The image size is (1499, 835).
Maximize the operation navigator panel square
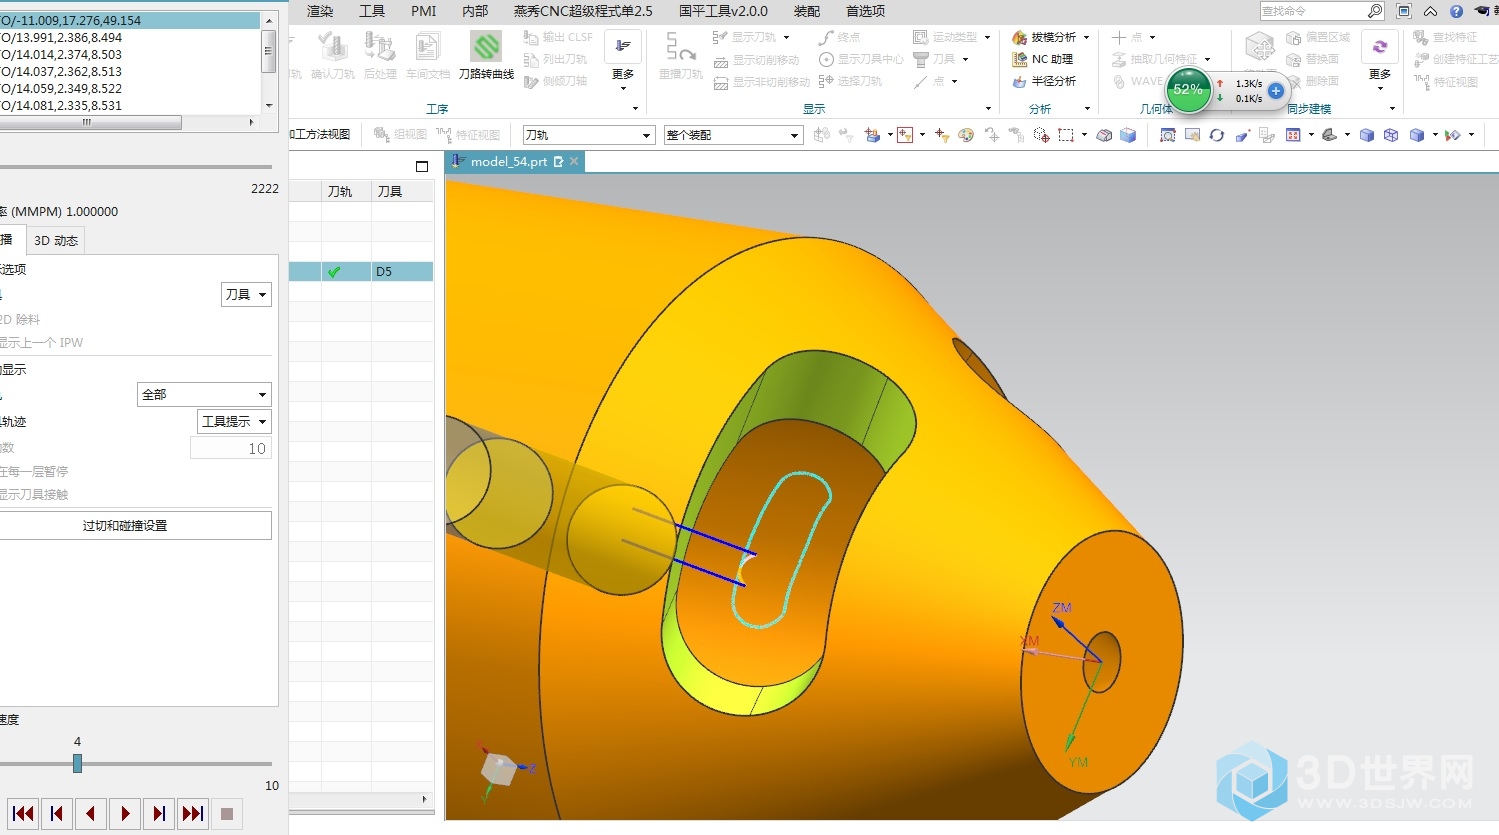click(422, 166)
